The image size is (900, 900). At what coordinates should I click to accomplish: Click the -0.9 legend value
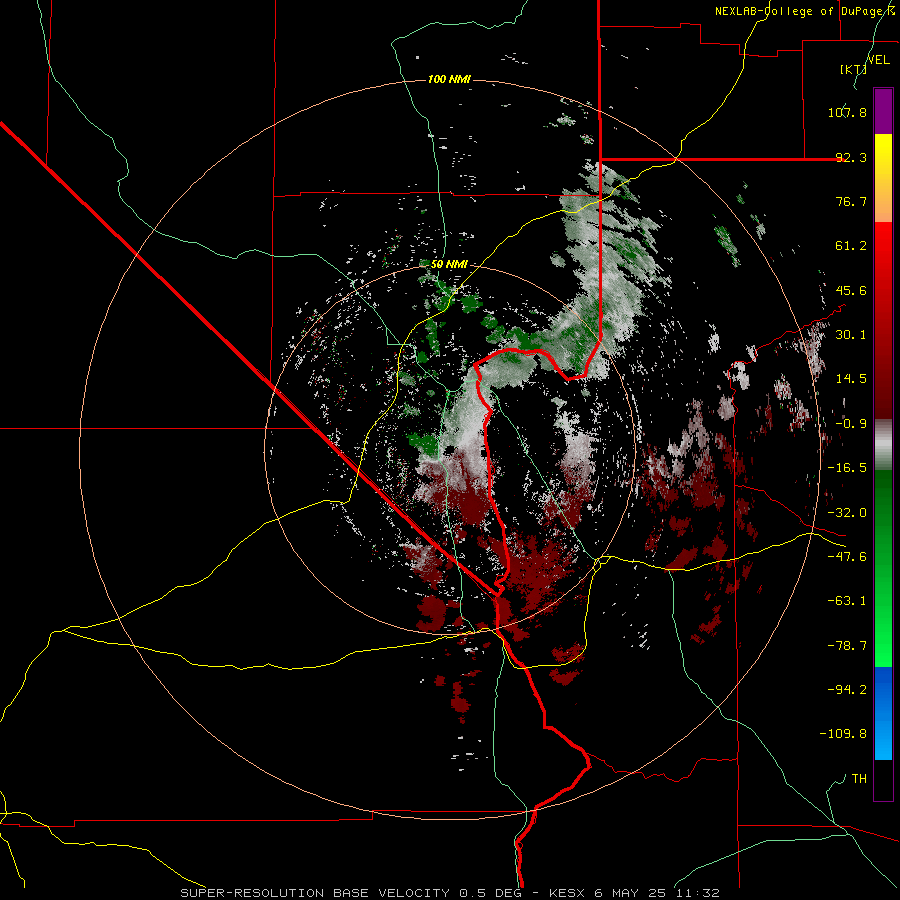pyautogui.click(x=851, y=424)
